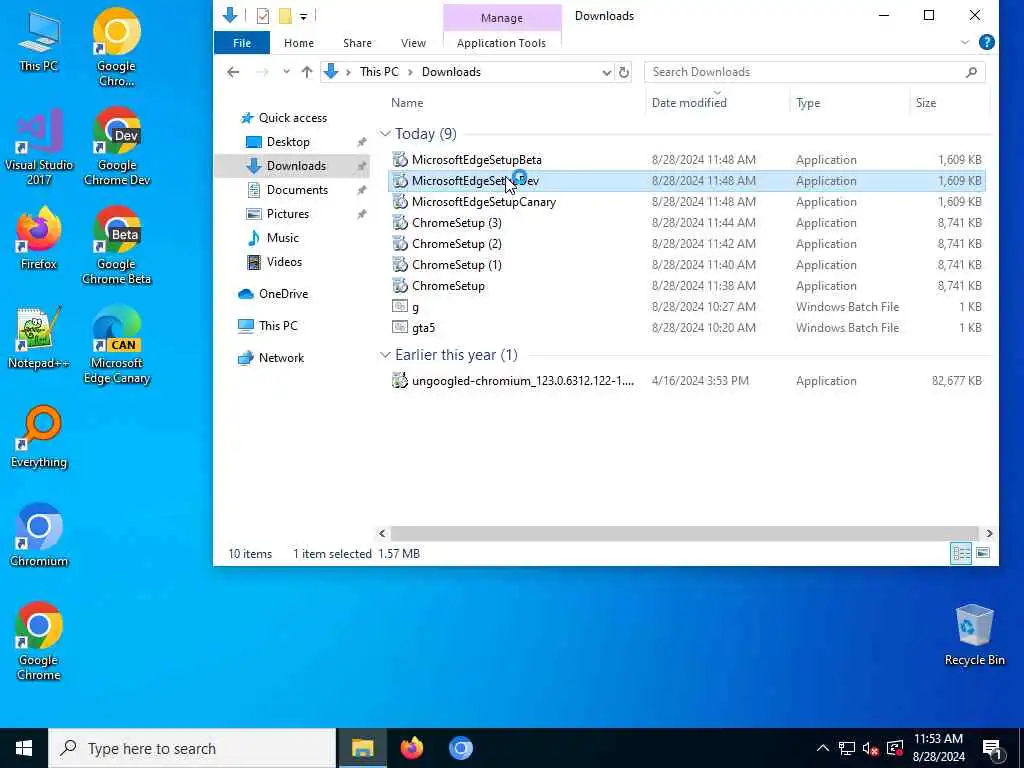The image size is (1024, 768).
Task: Open the This PC desktop icon
Action: point(39,40)
